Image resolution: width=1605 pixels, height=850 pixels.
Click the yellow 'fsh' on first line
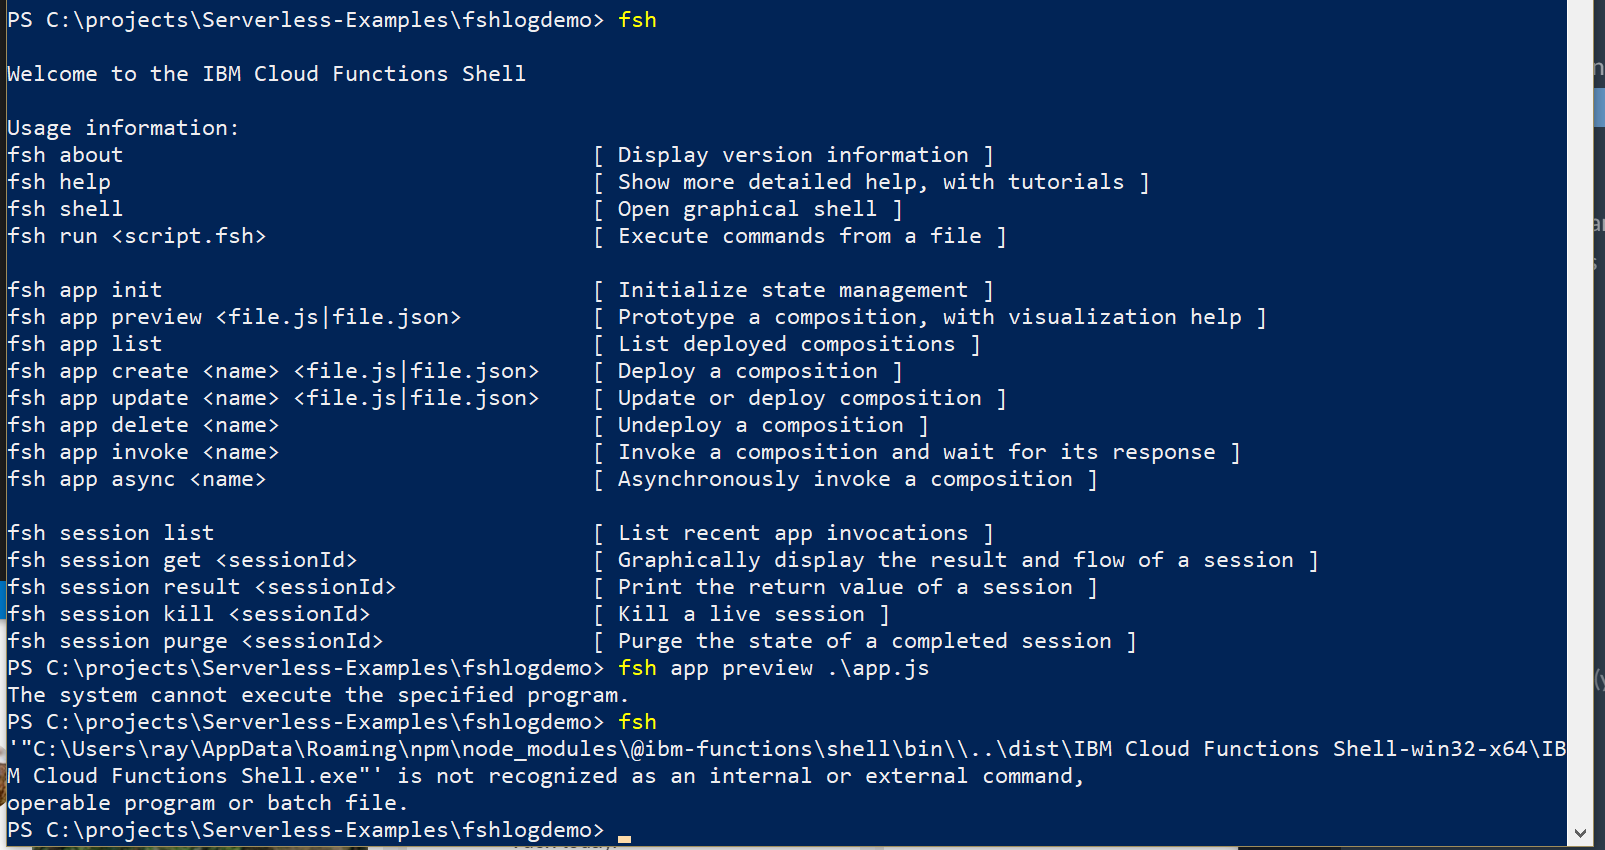click(x=637, y=20)
